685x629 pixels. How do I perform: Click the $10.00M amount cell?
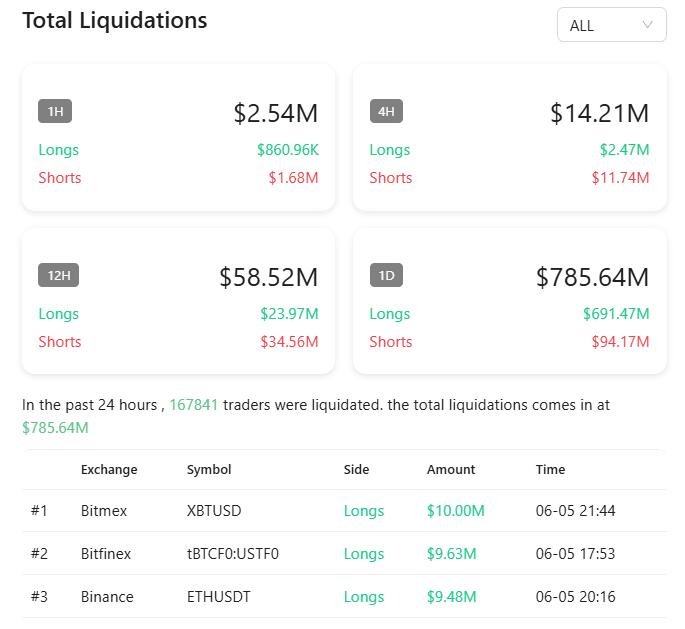456,511
